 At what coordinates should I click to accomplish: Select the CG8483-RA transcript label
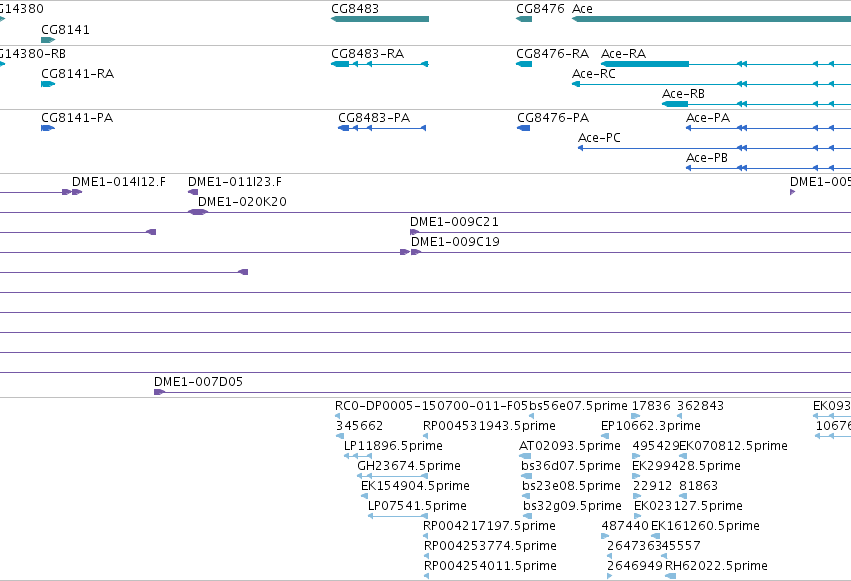tap(367, 54)
